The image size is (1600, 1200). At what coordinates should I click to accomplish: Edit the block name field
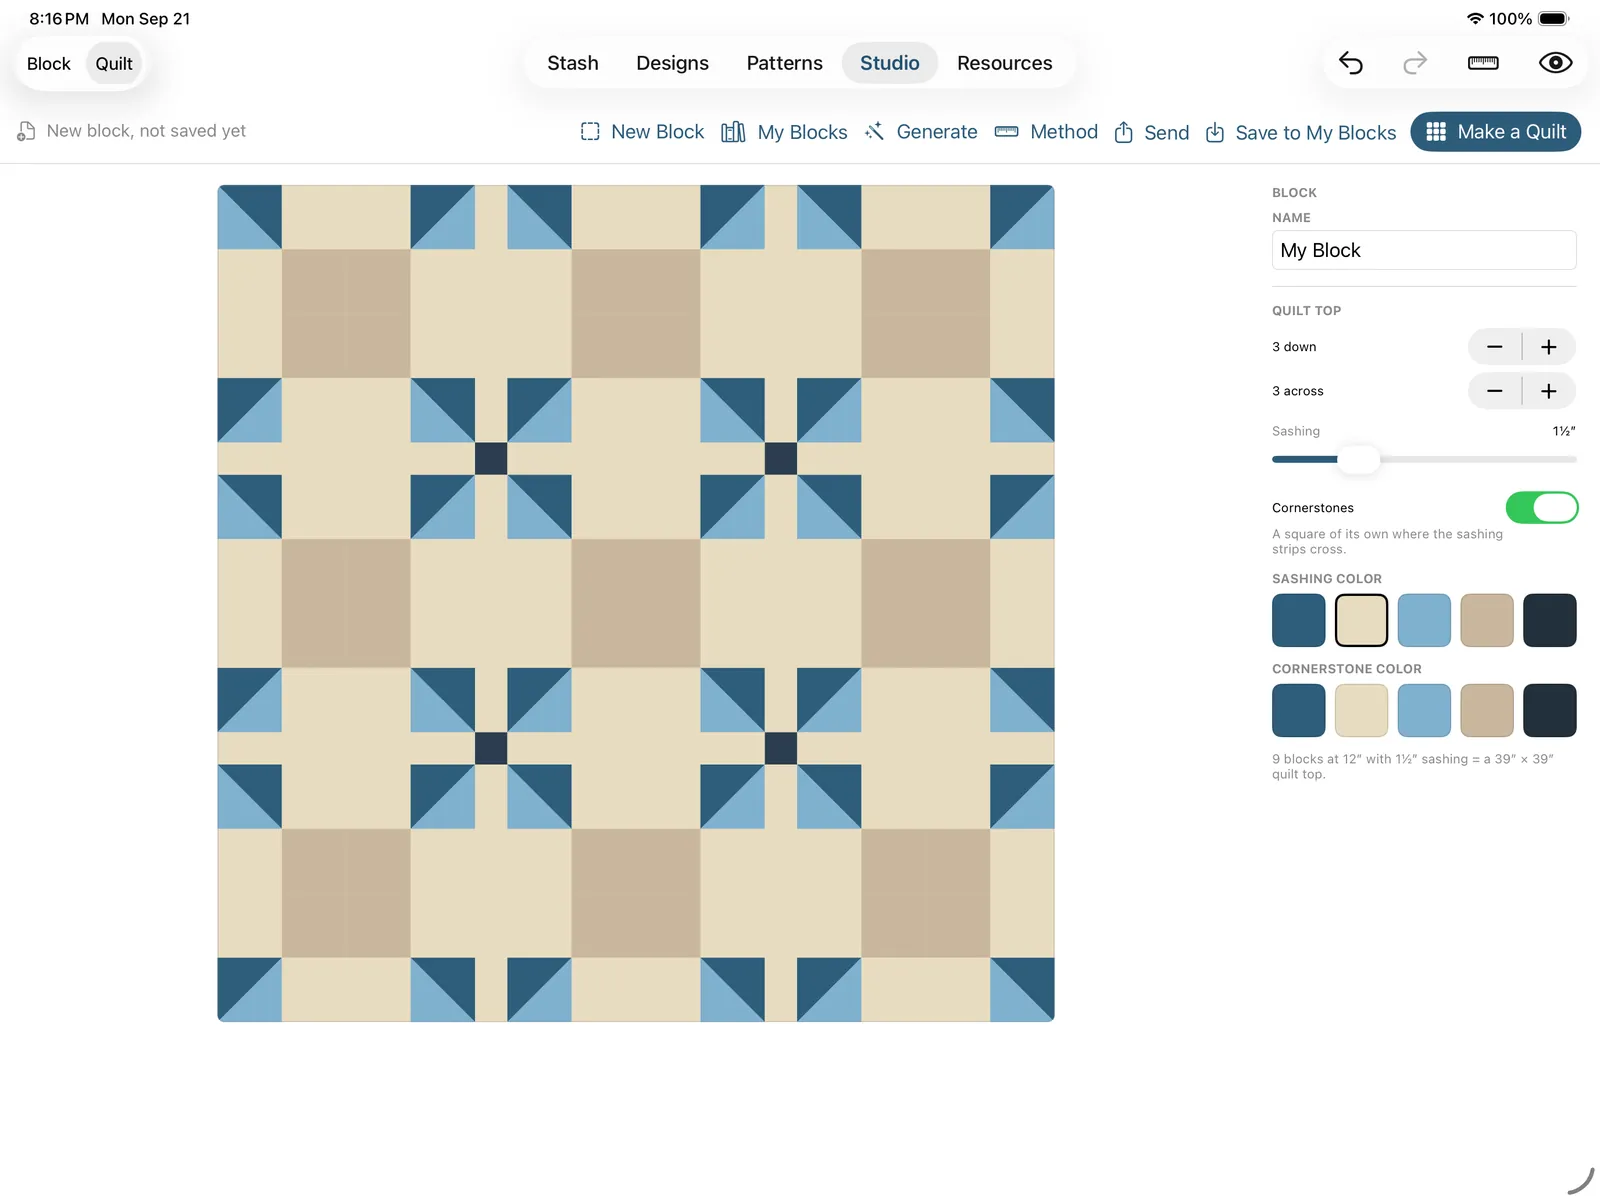point(1424,250)
